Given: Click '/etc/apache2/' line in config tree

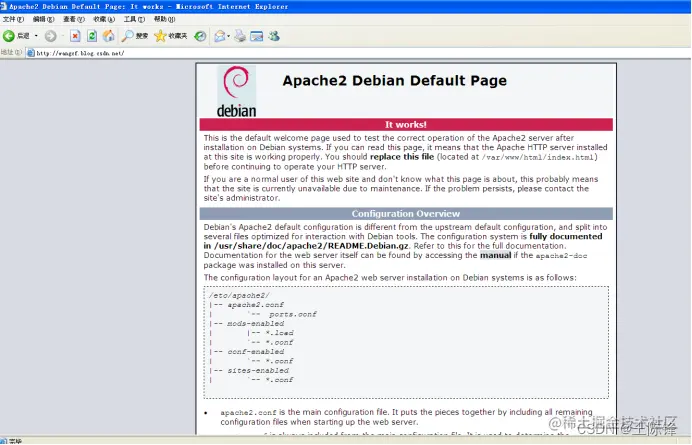Looking at the screenshot, I should pyautogui.click(x=240, y=295).
